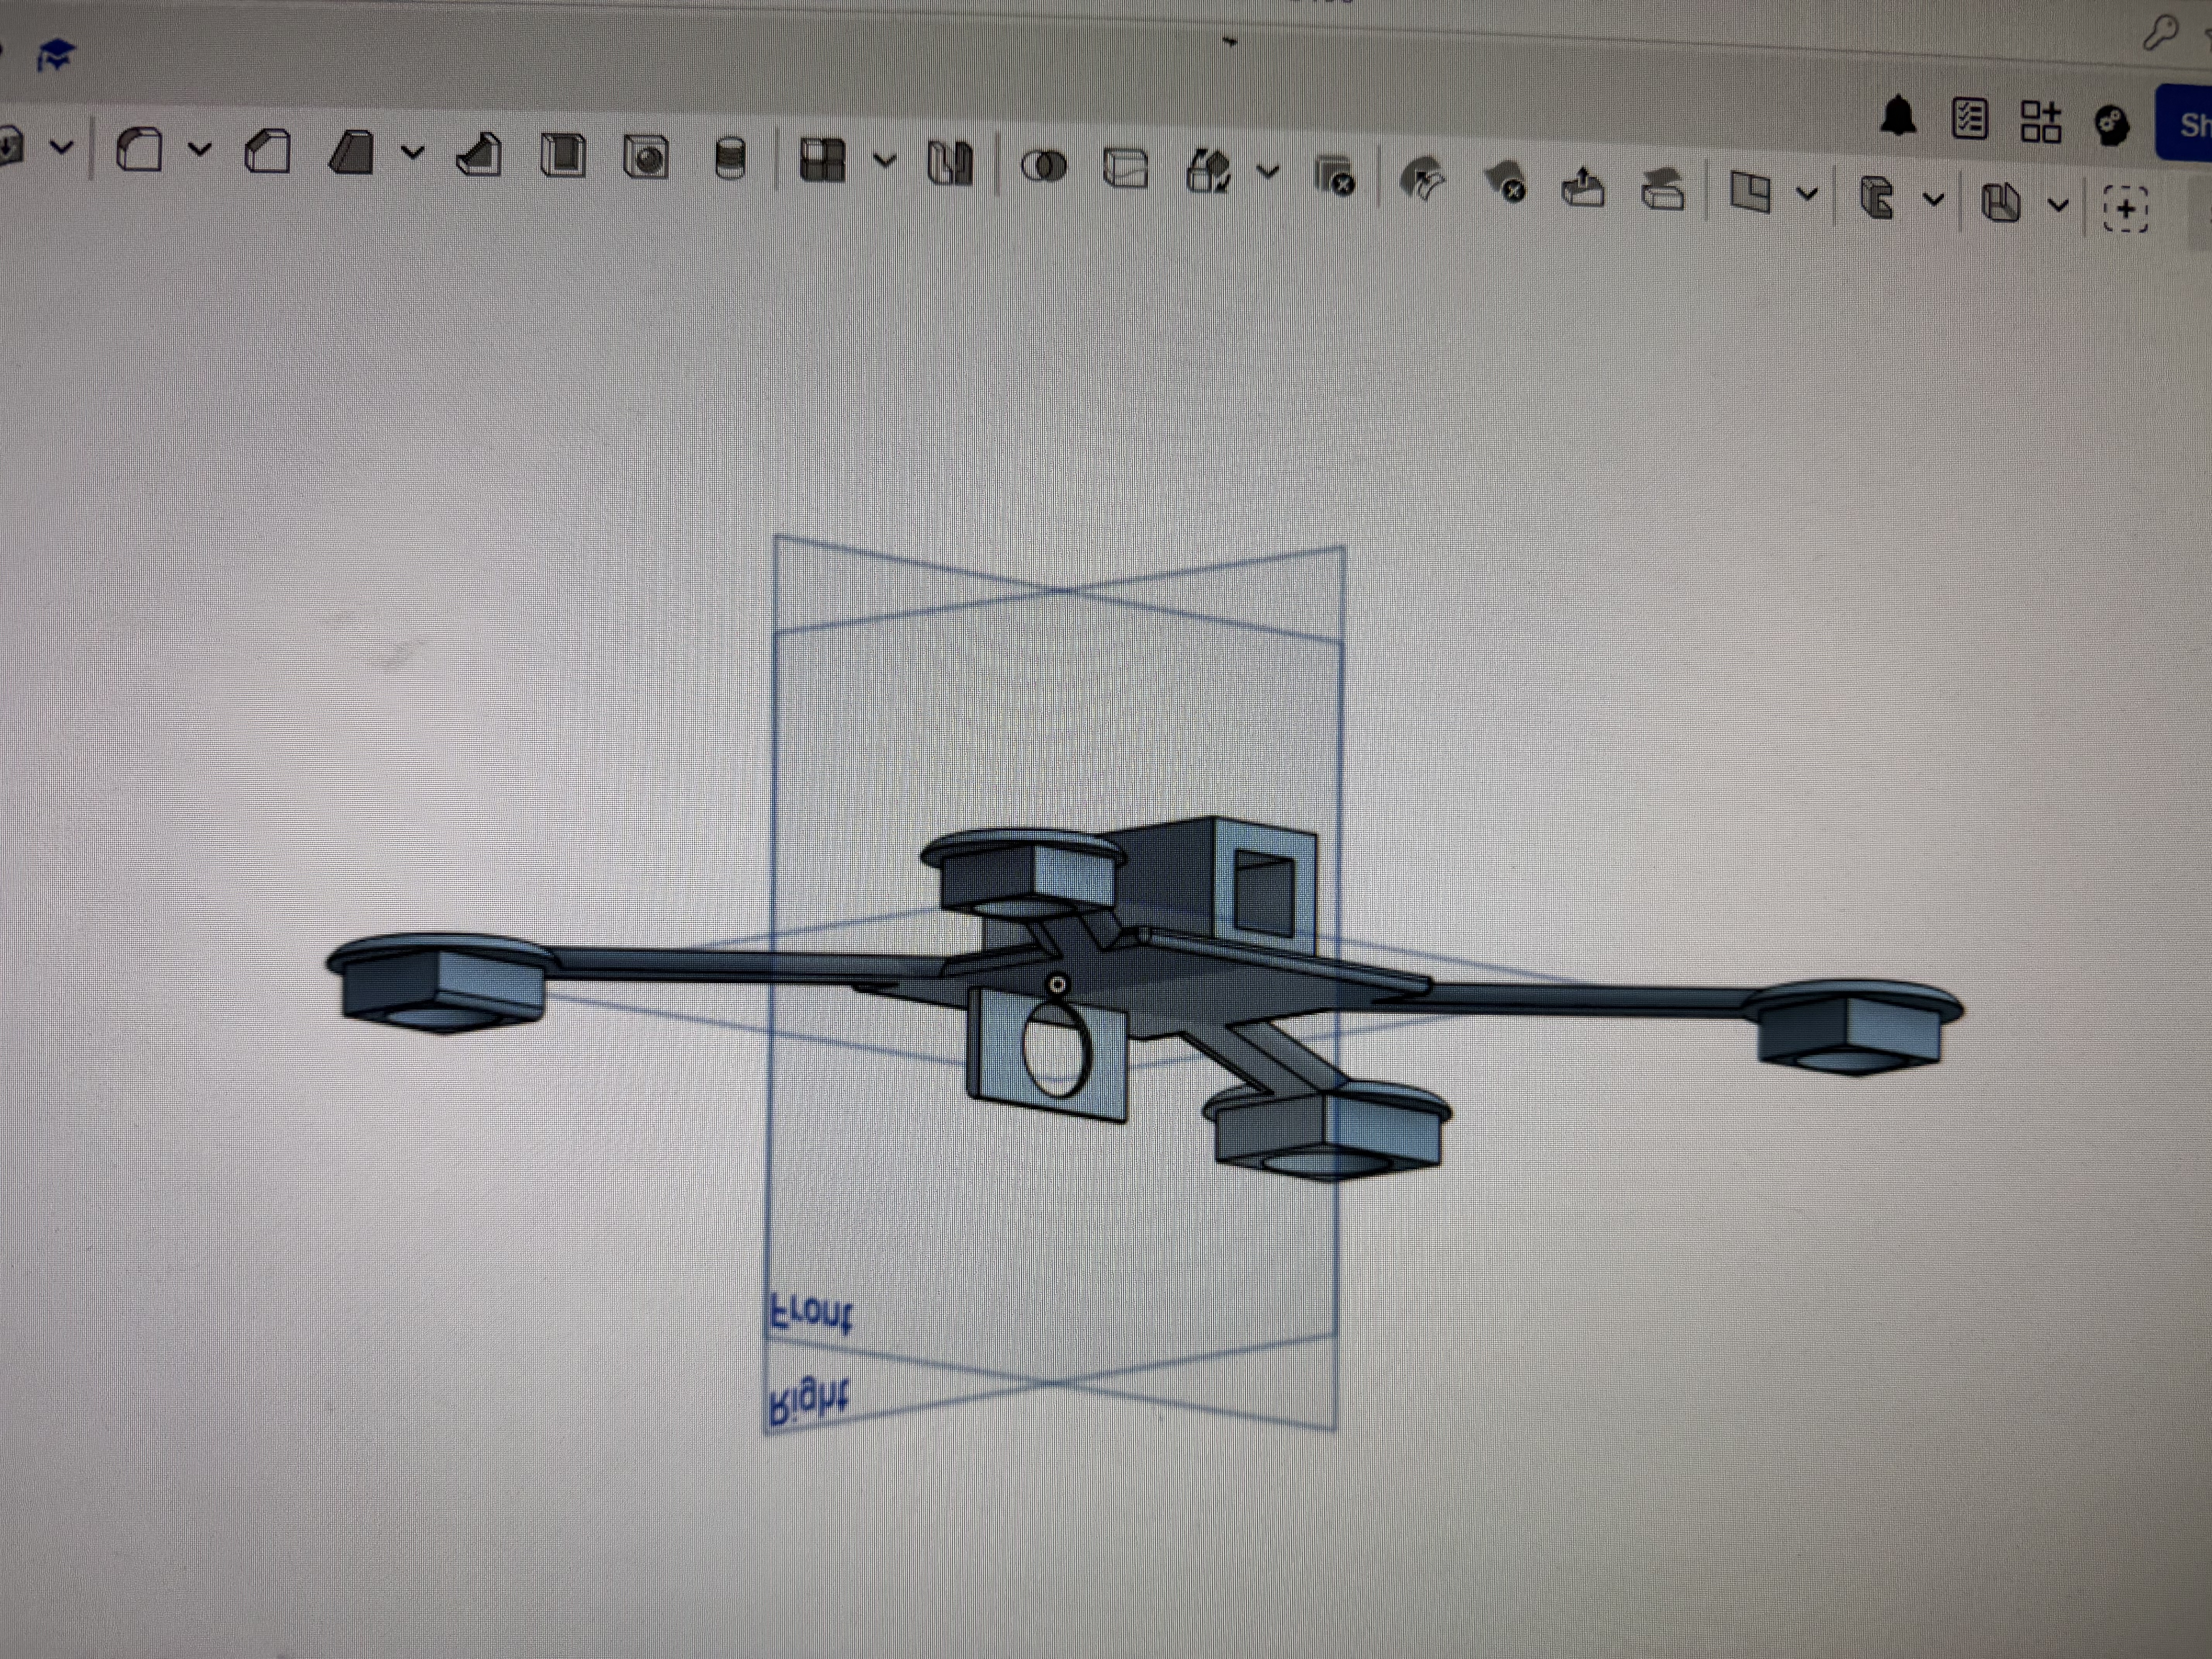Select the Hole tool

646,158
